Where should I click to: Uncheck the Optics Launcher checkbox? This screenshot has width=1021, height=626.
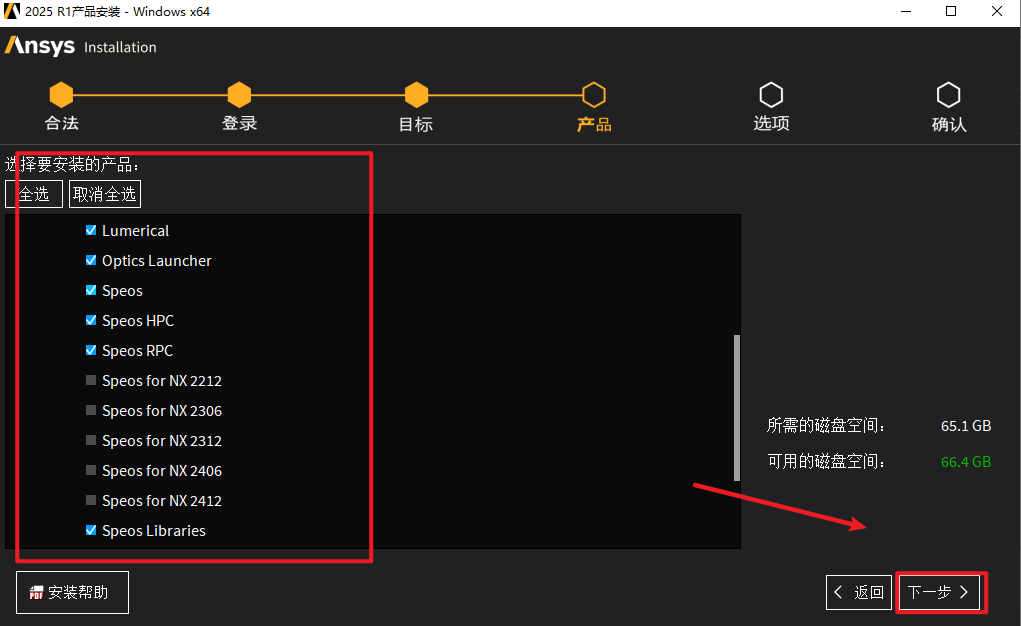point(91,260)
